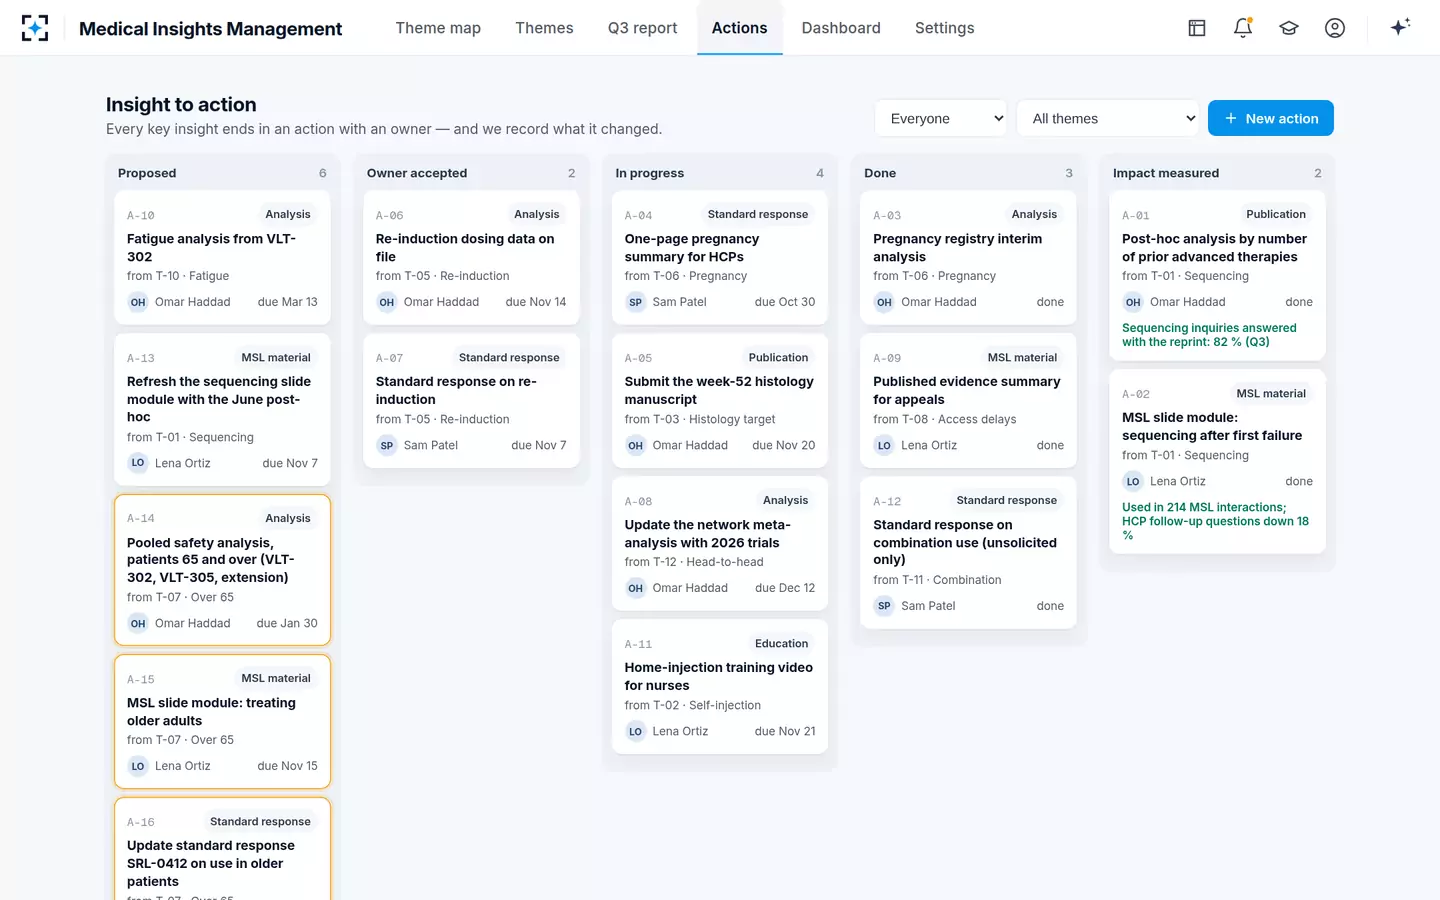Open the Q3 report tab
This screenshot has width=1440, height=900.
[642, 28]
